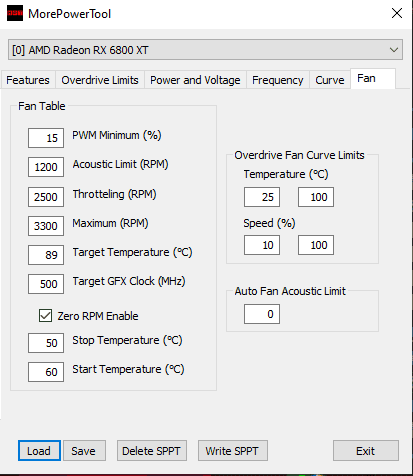This screenshot has width=413, height=476.
Task: Select the Target Temperature field
Action: coord(46,255)
